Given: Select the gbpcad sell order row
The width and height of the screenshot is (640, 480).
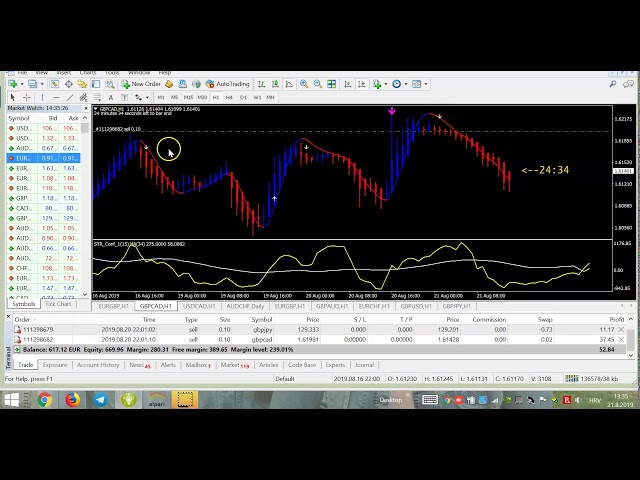Looking at the screenshot, I should (x=300, y=339).
